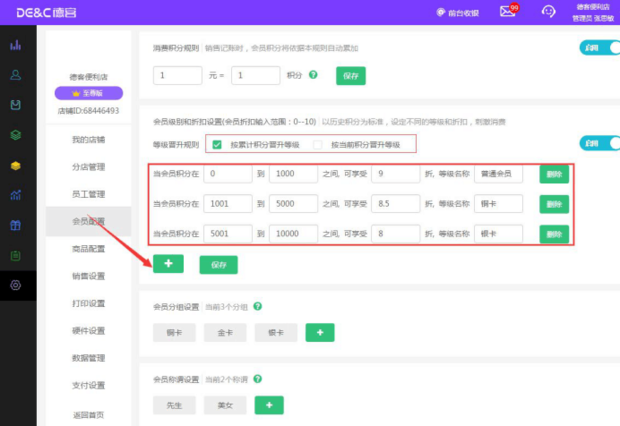The height and width of the screenshot is (426, 620).
Task: Click the ending points field showing 5000
Action: pyautogui.click(x=293, y=204)
